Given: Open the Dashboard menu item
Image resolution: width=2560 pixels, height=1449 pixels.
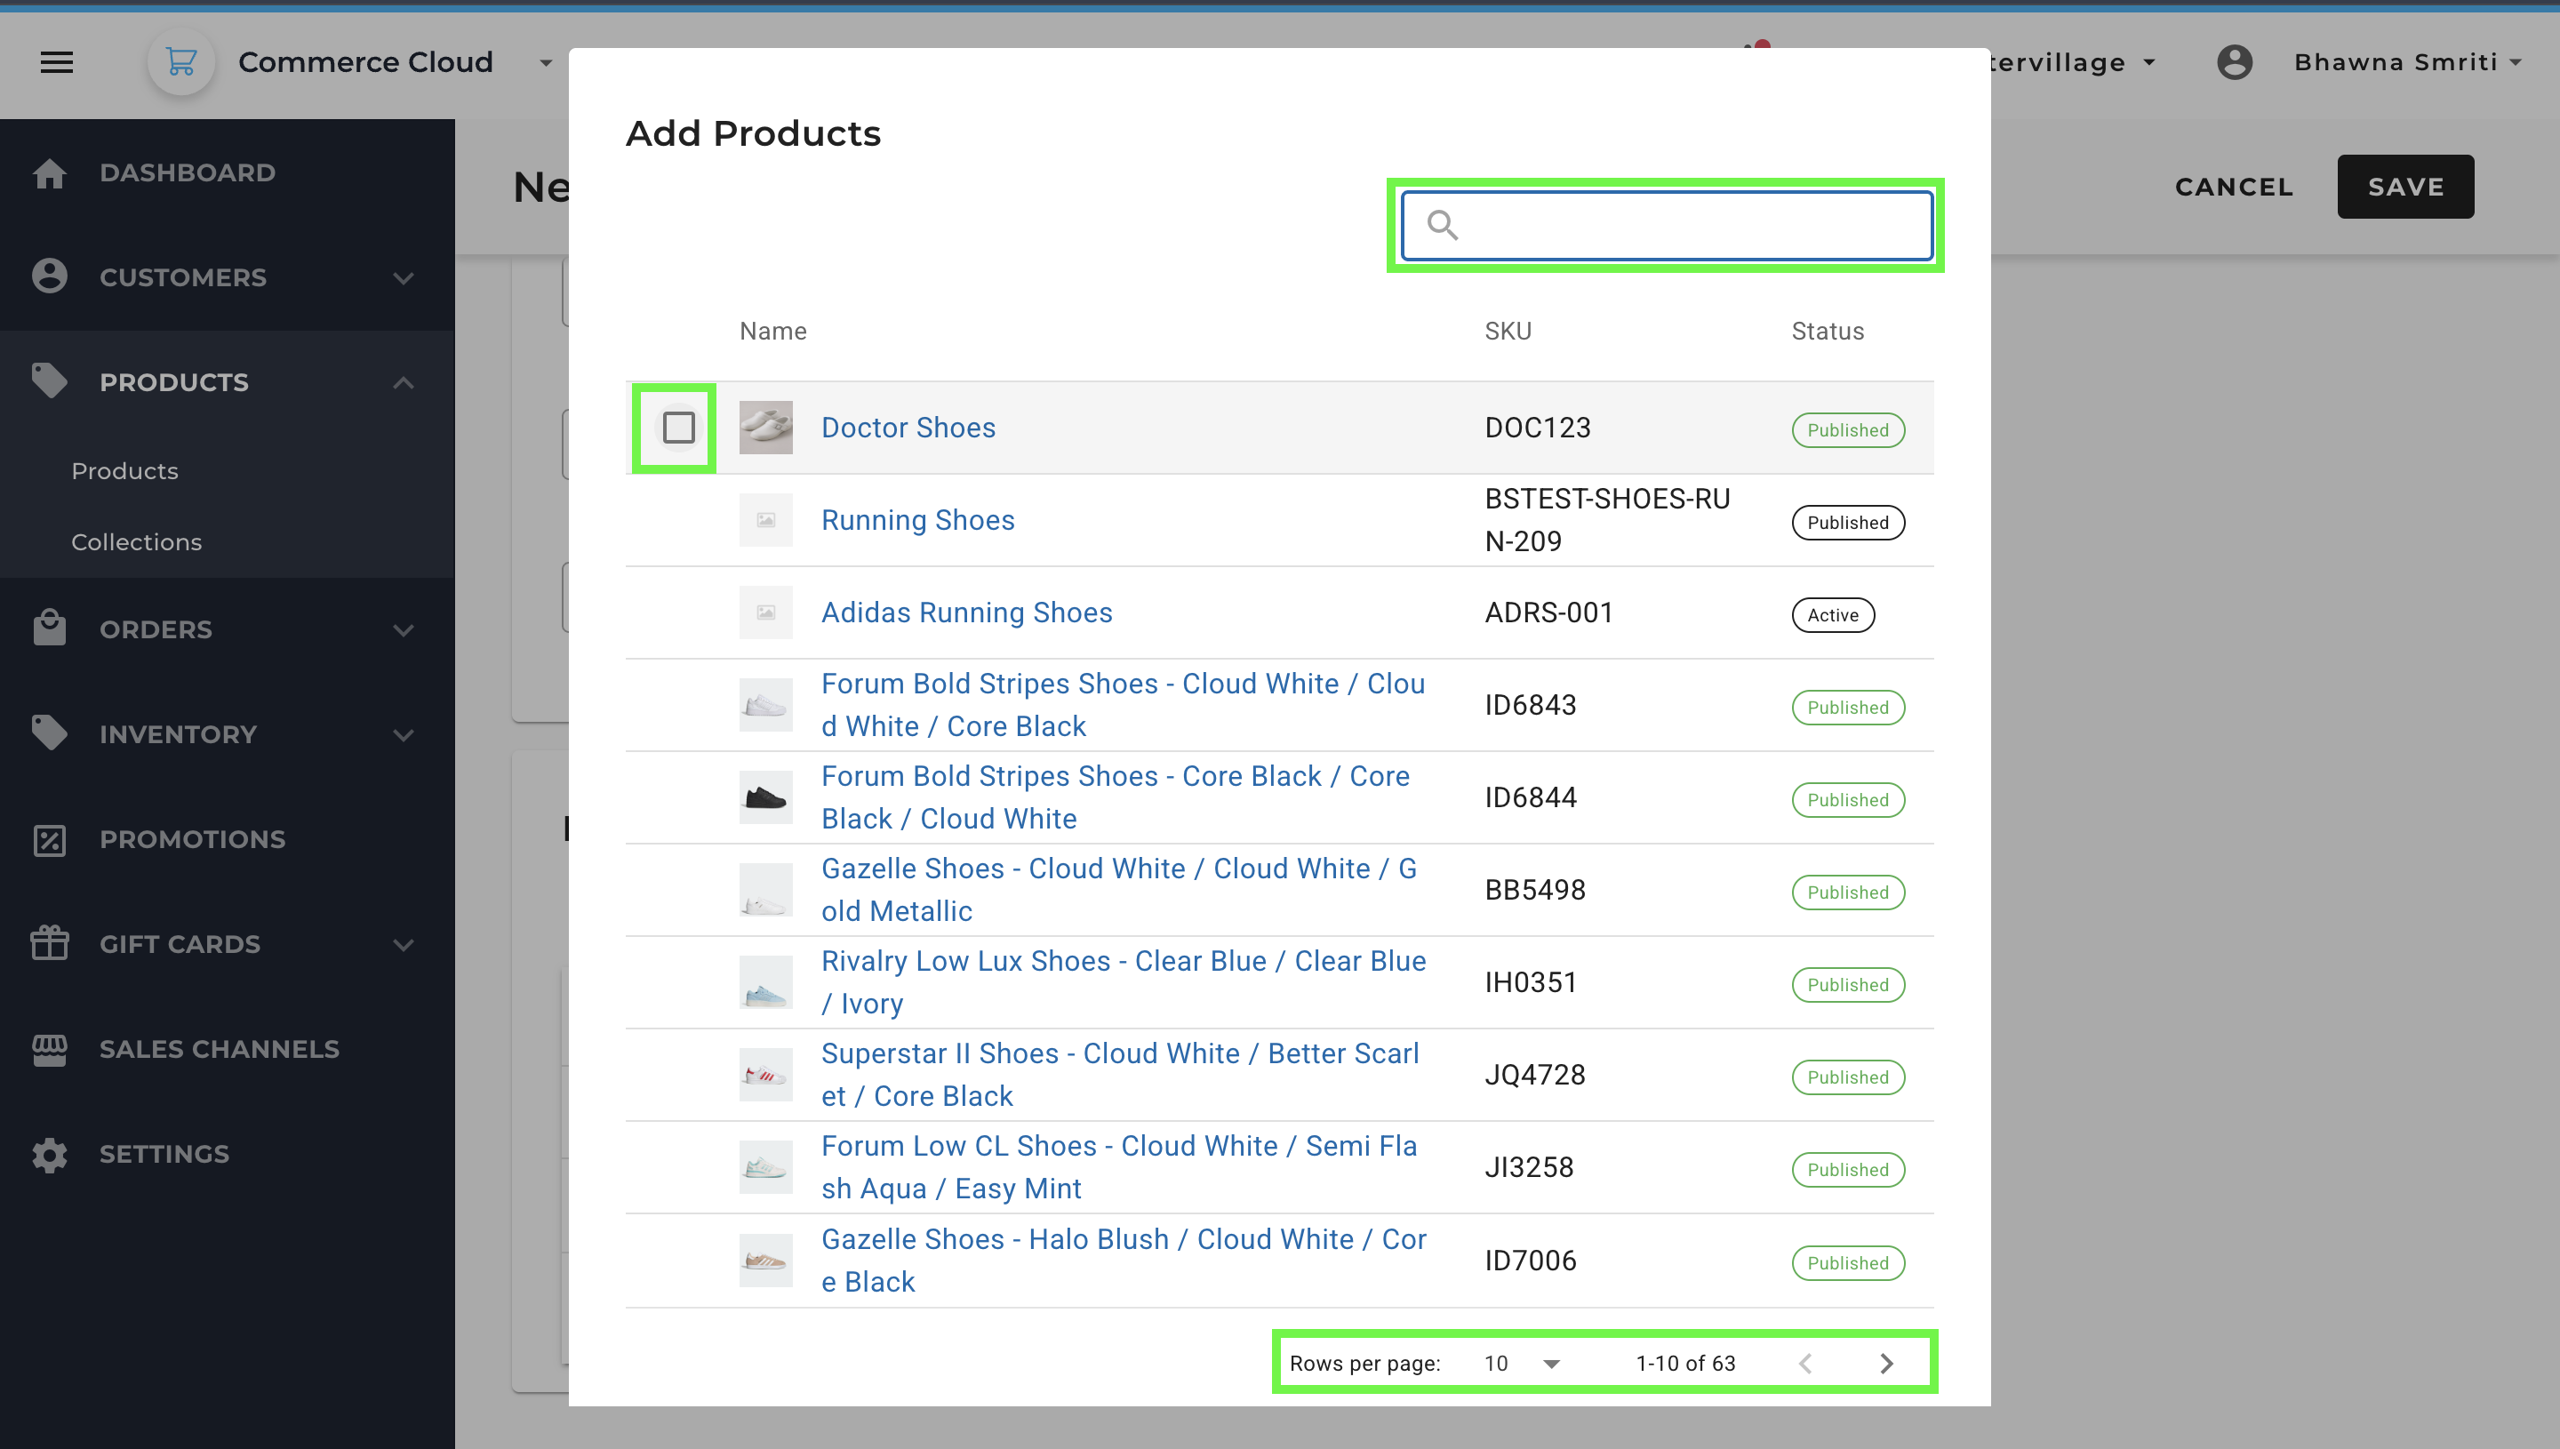Looking at the screenshot, I should 187,172.
